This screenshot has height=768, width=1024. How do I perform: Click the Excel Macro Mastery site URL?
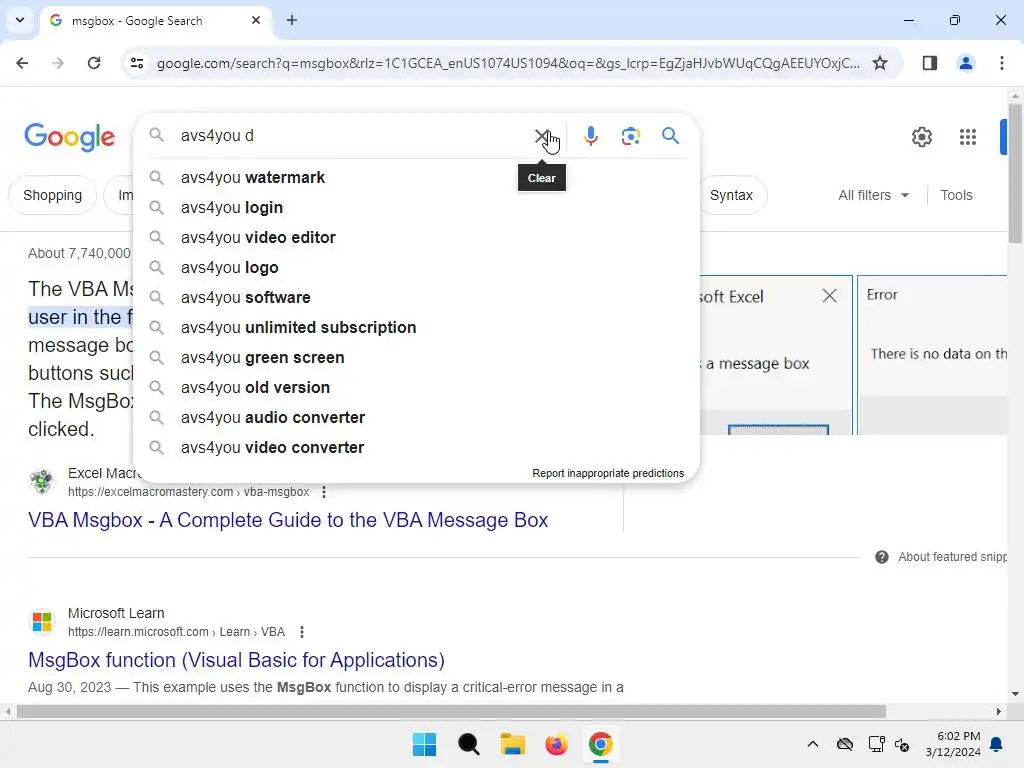pos(188,492)
